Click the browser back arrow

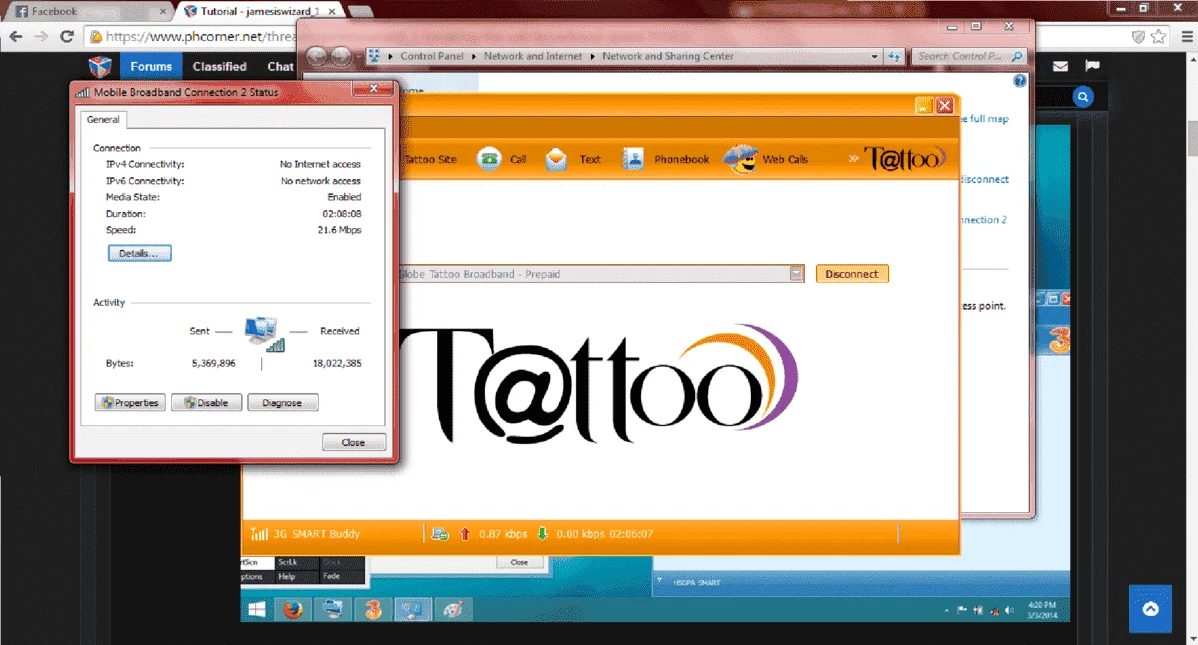pyautogui.click(x=16, y=36)
